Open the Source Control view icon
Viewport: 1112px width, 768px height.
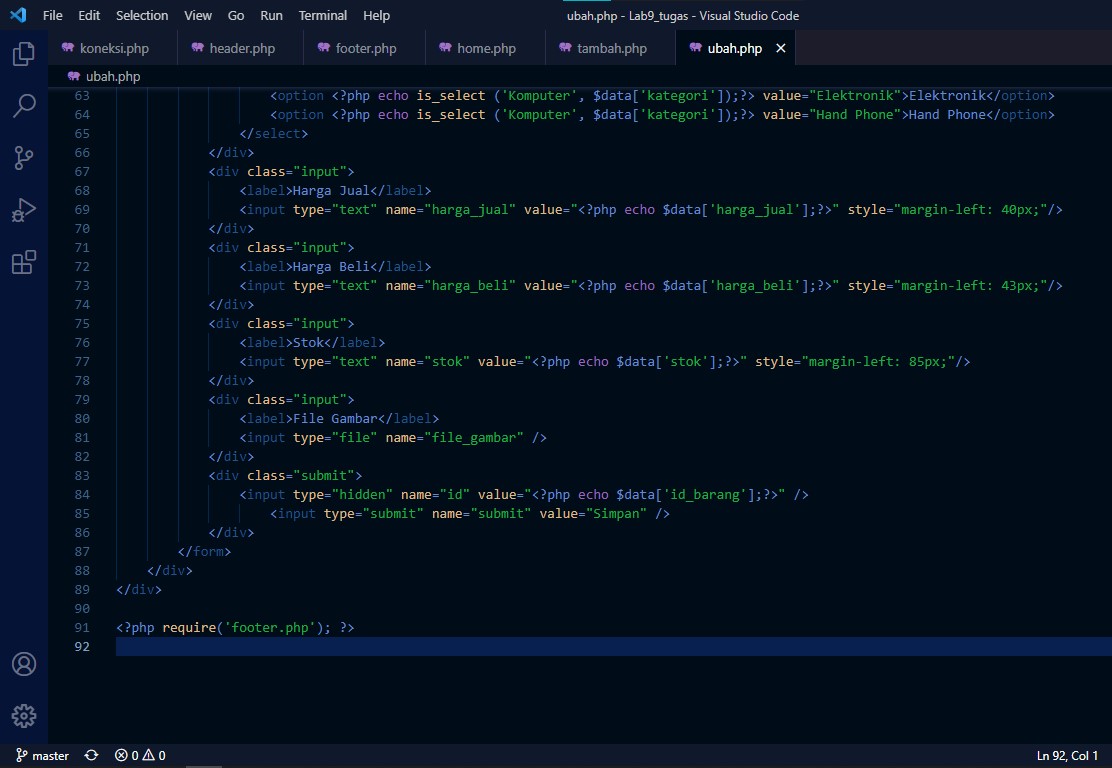[x=23, y=157]
